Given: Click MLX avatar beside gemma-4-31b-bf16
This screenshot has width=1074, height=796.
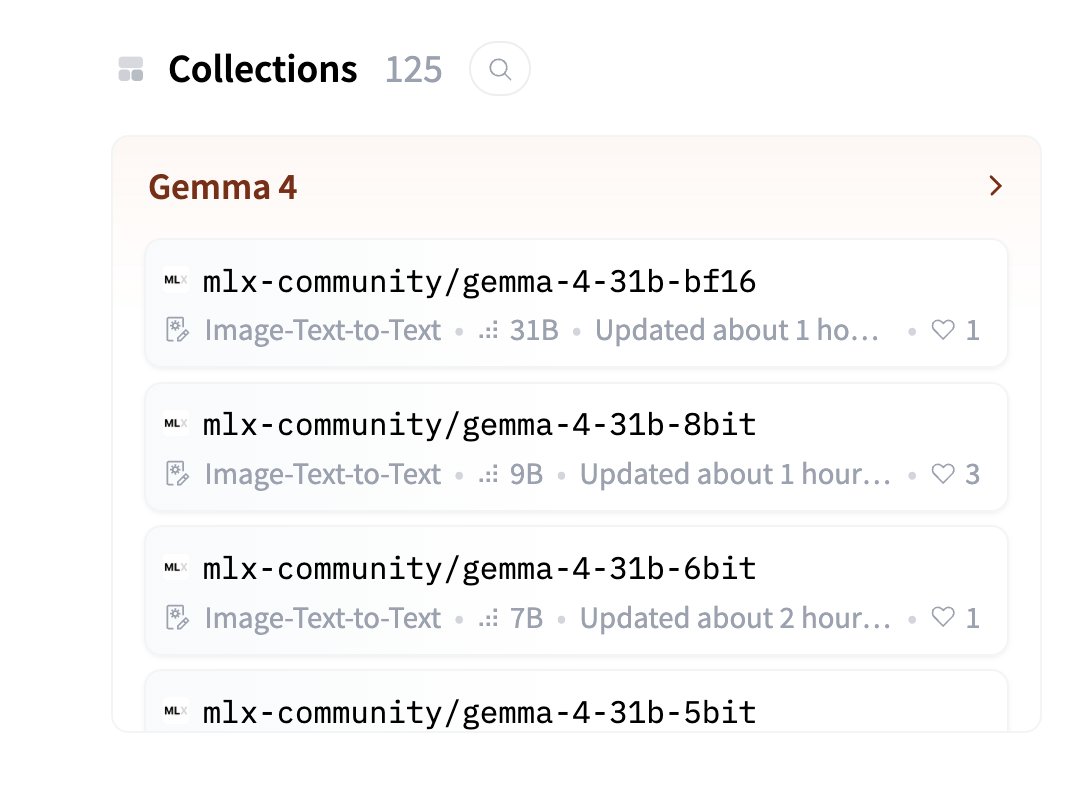Looking at the screenshot, I should tap(176, 282).
